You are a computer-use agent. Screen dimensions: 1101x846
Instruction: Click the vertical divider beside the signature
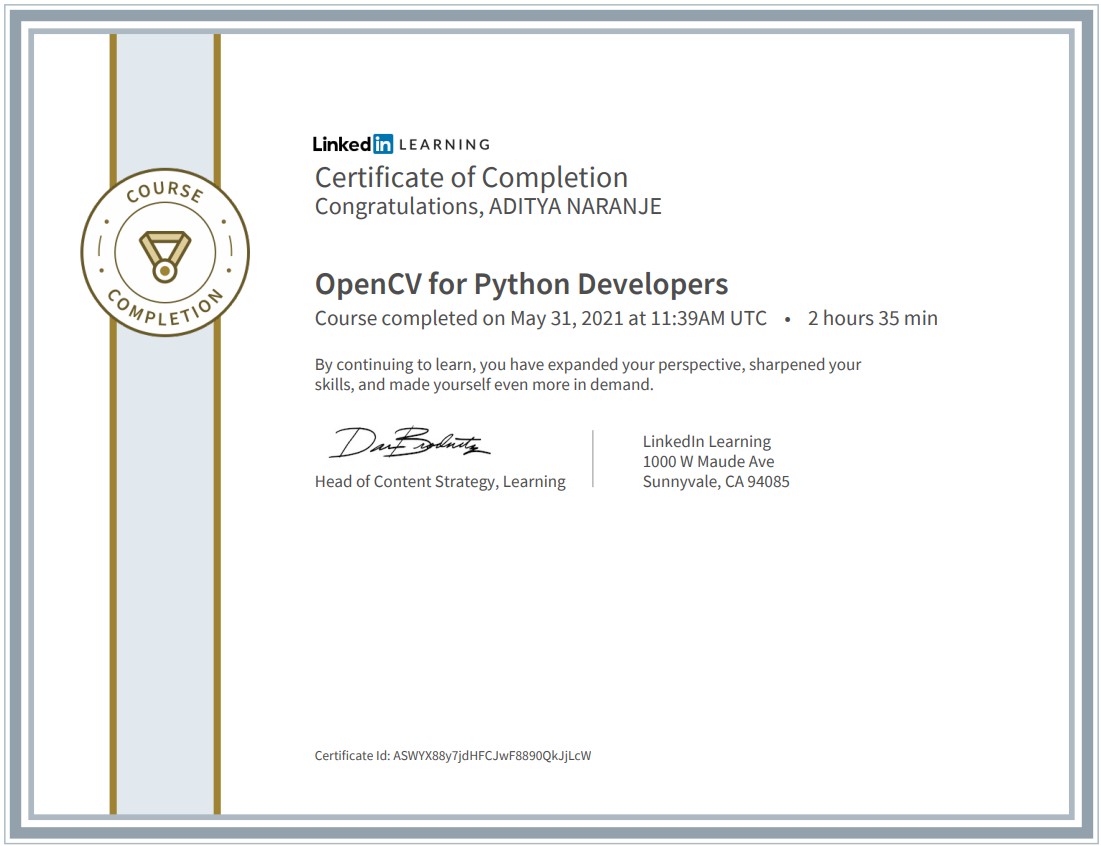pyautogui.click(x=593, y=459)
